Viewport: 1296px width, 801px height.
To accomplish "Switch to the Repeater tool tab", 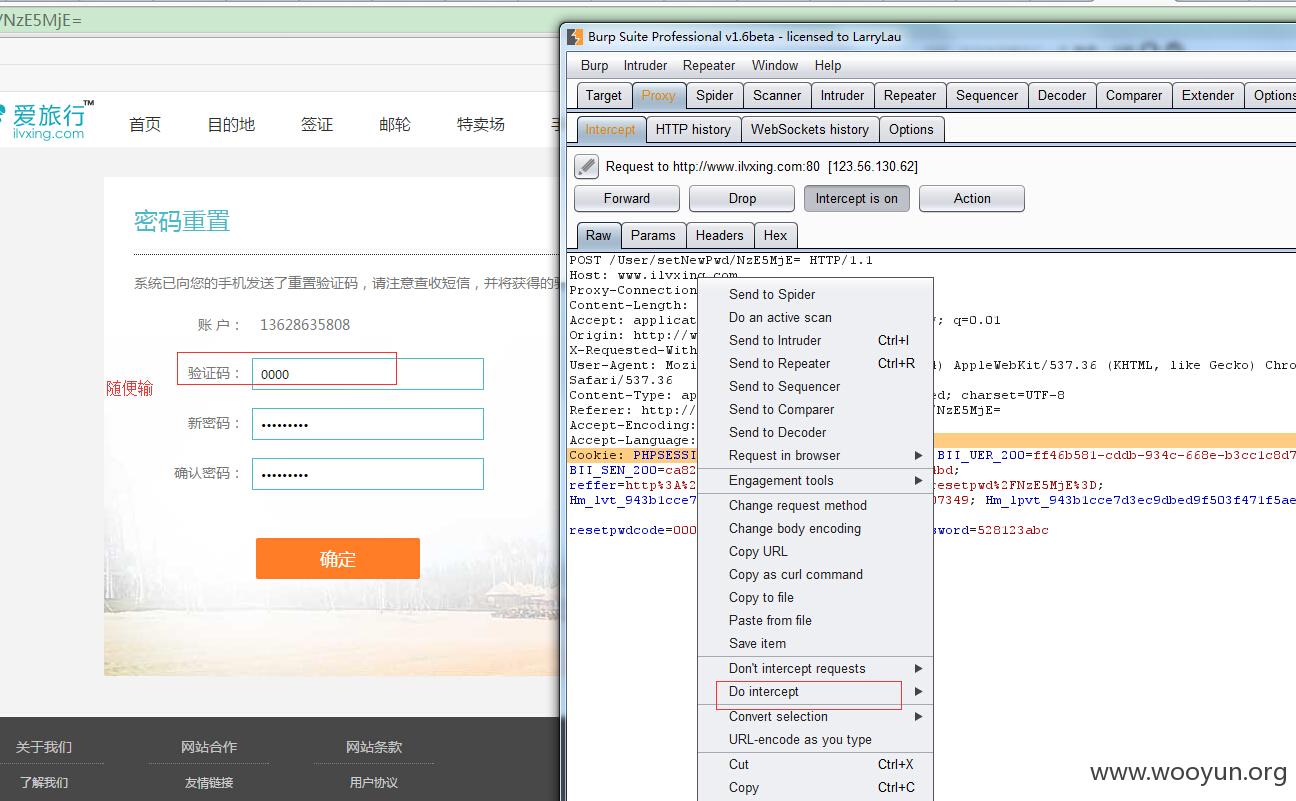I will click(x=910, y=95).
